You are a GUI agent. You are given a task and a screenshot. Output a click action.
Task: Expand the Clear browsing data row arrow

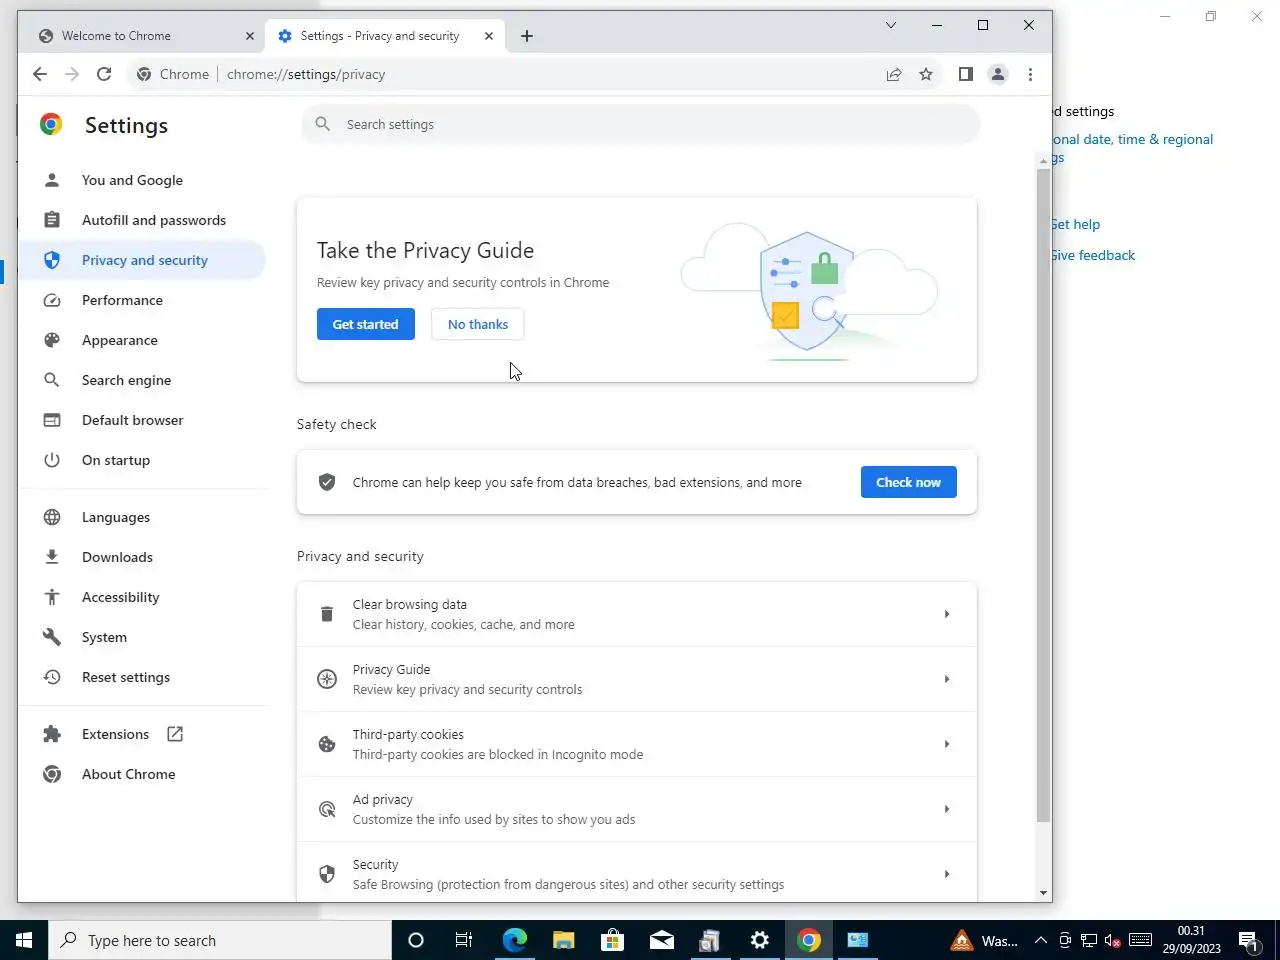pos(946,614)
